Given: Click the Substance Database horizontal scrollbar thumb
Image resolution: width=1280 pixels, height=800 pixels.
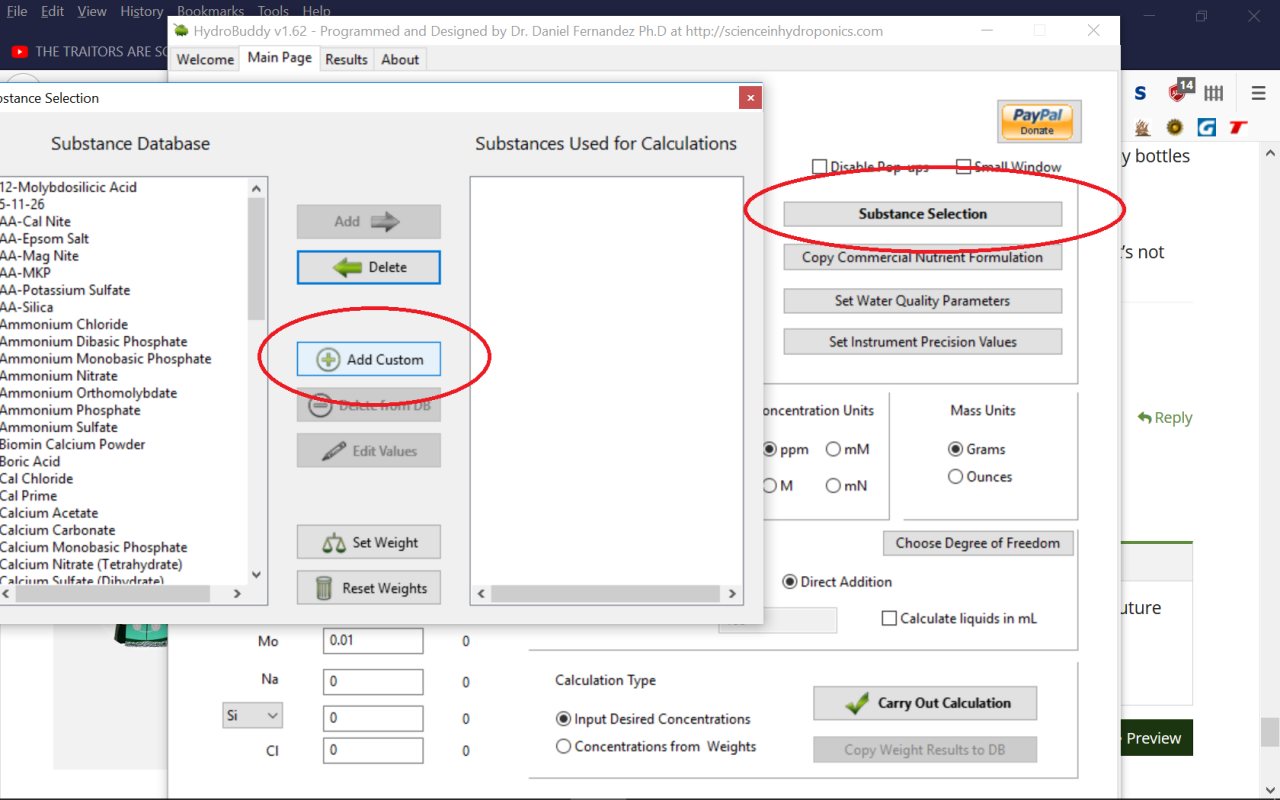Looking at the screenshot, I should 112,594.
